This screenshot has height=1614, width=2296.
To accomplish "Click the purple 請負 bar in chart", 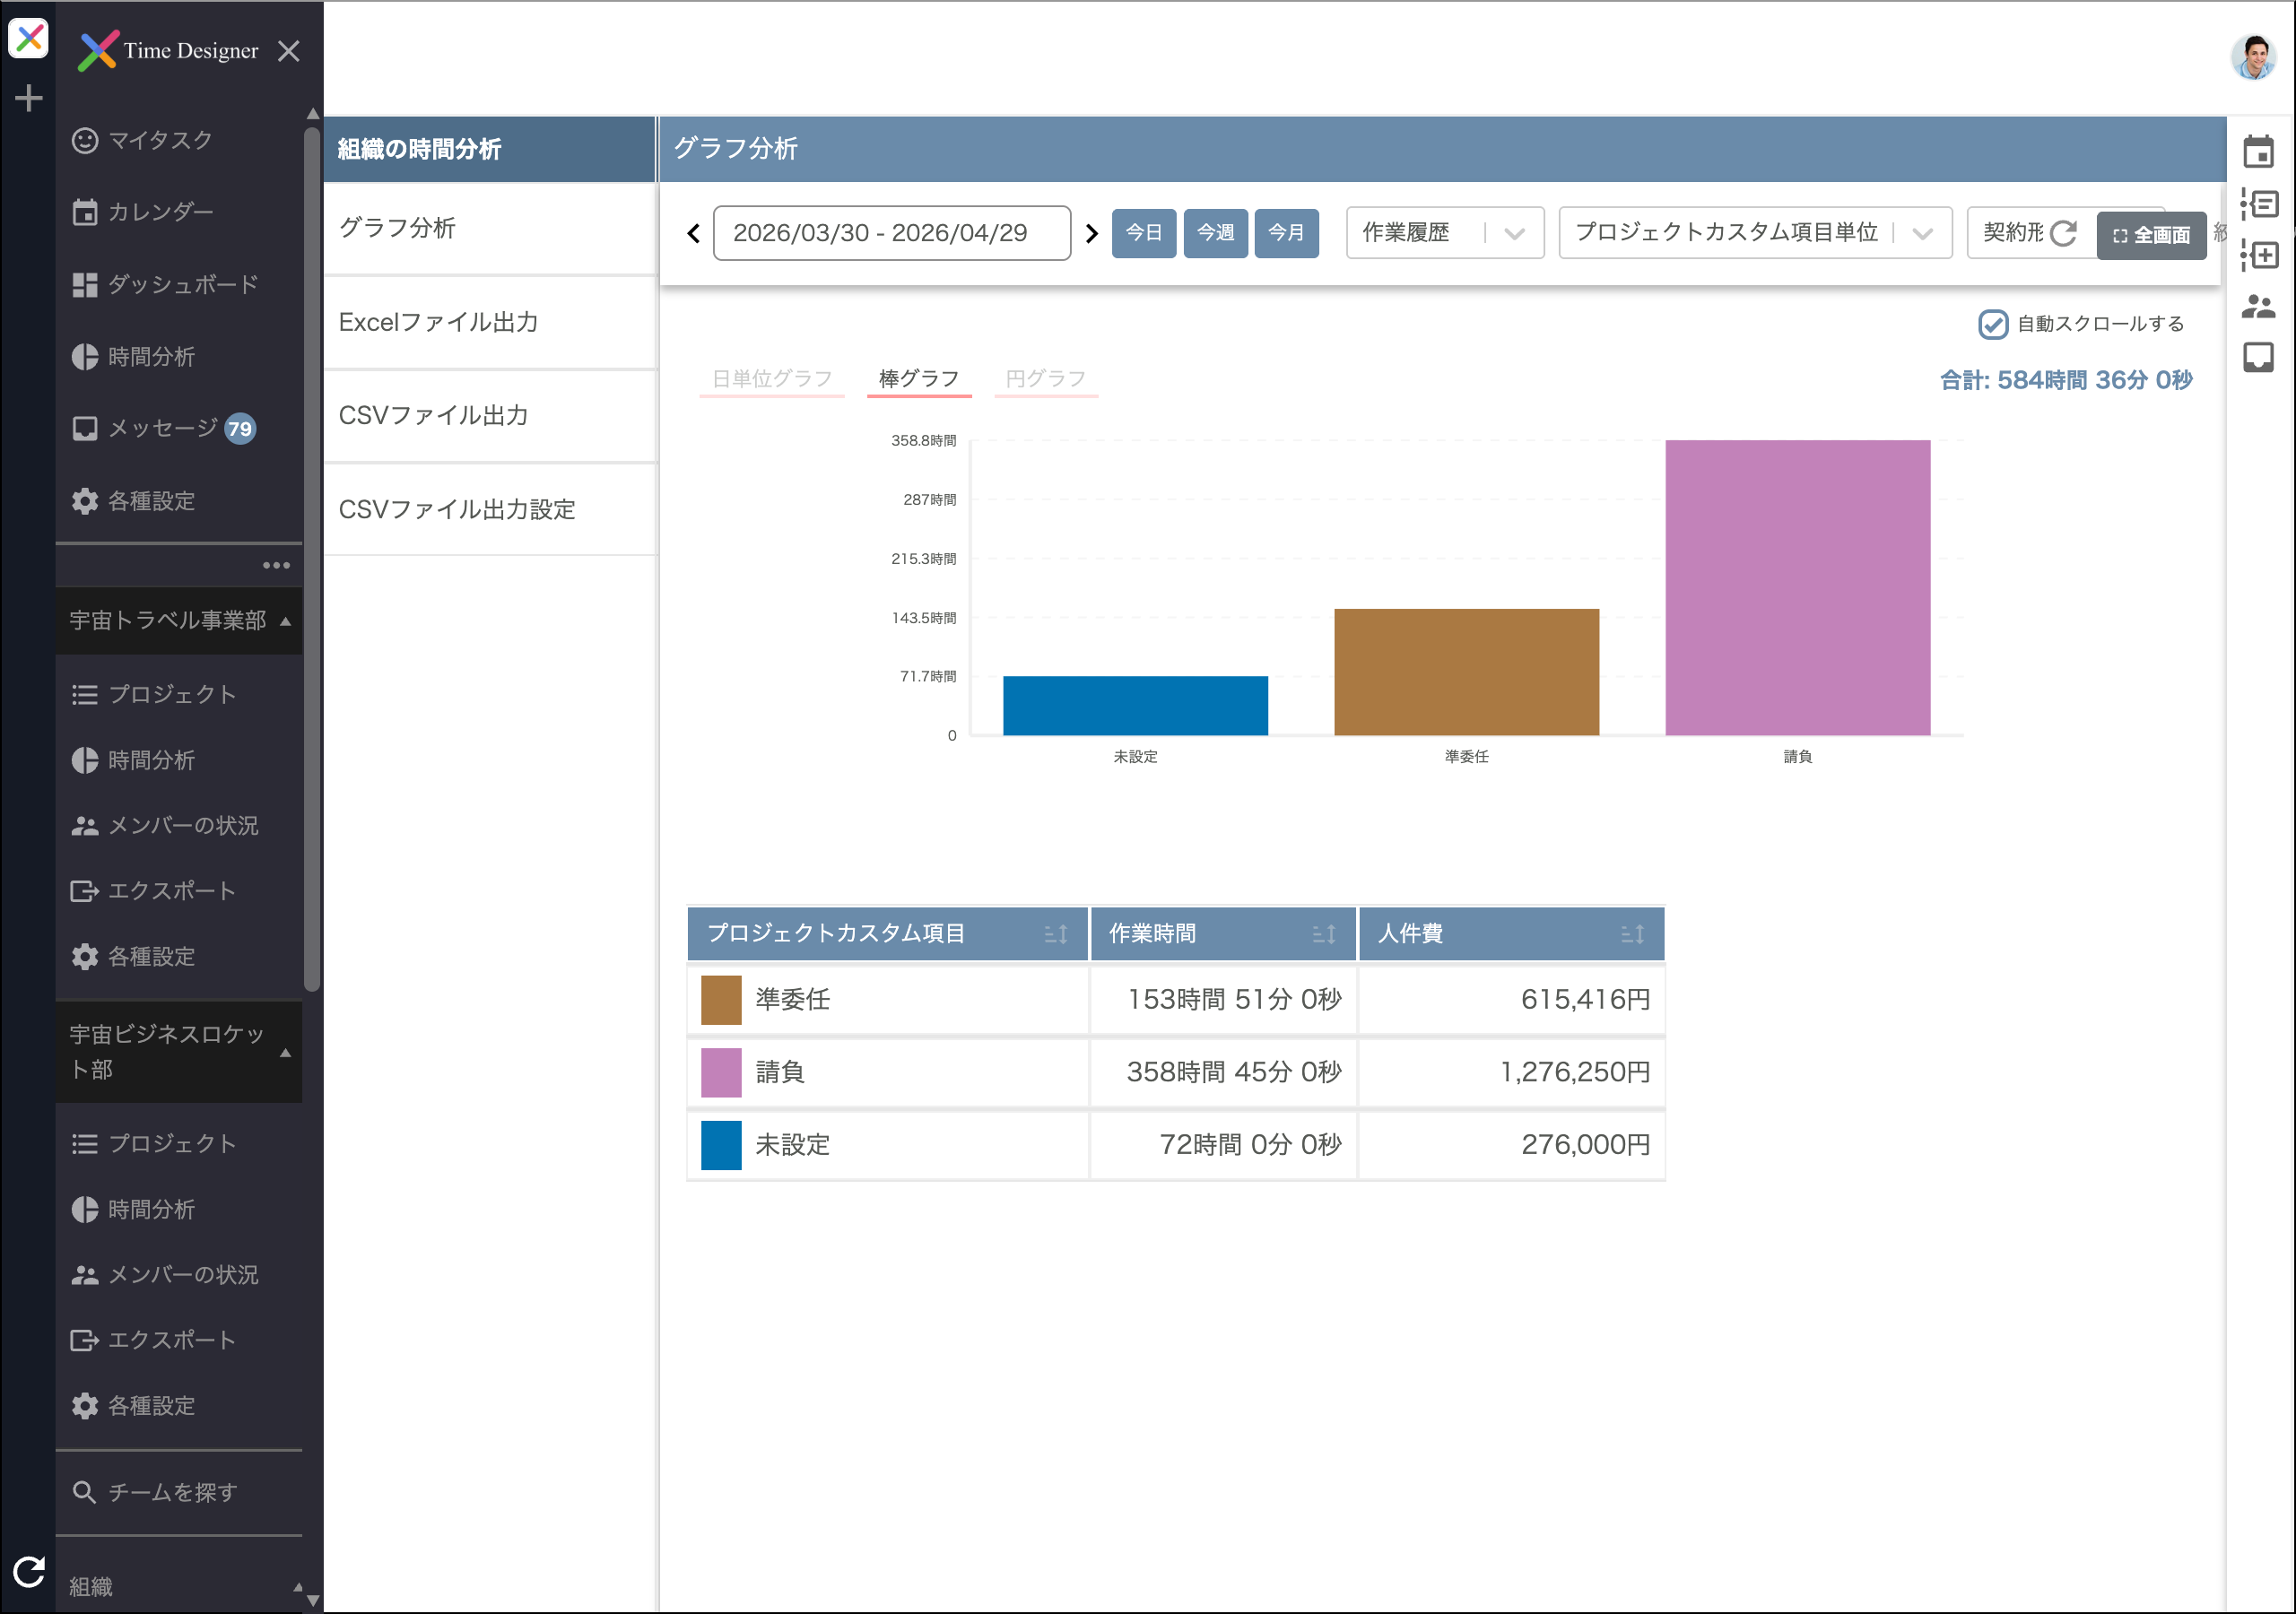I will click(x=1797, y=588).
